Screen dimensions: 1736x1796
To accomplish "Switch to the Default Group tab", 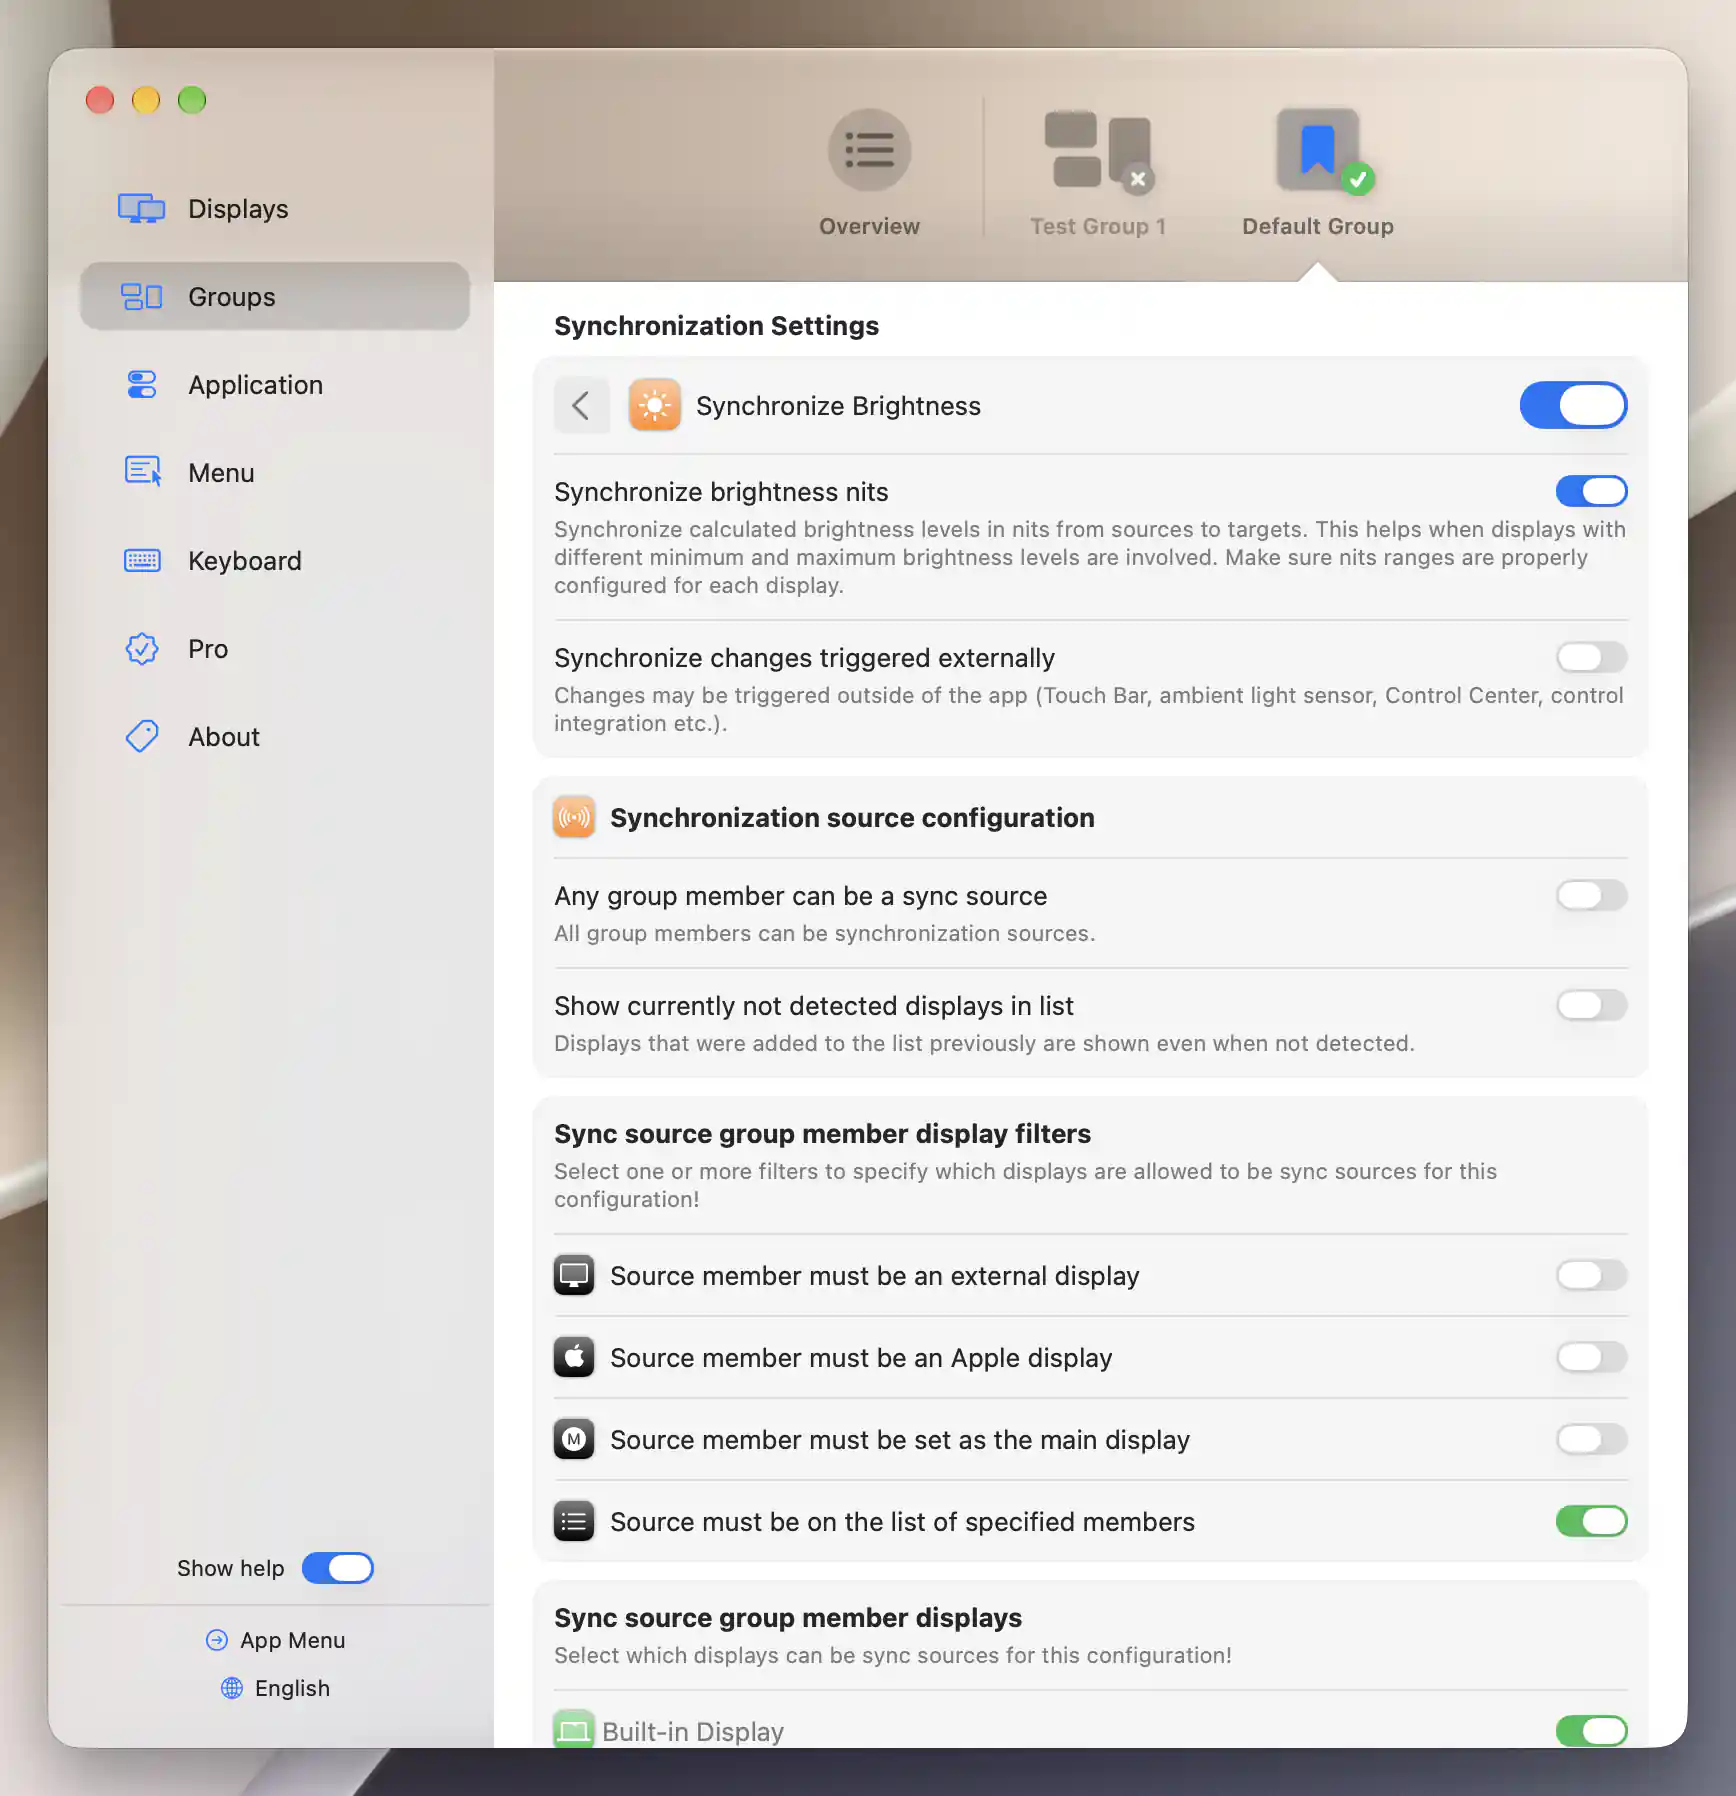I will click(1318, 172).
